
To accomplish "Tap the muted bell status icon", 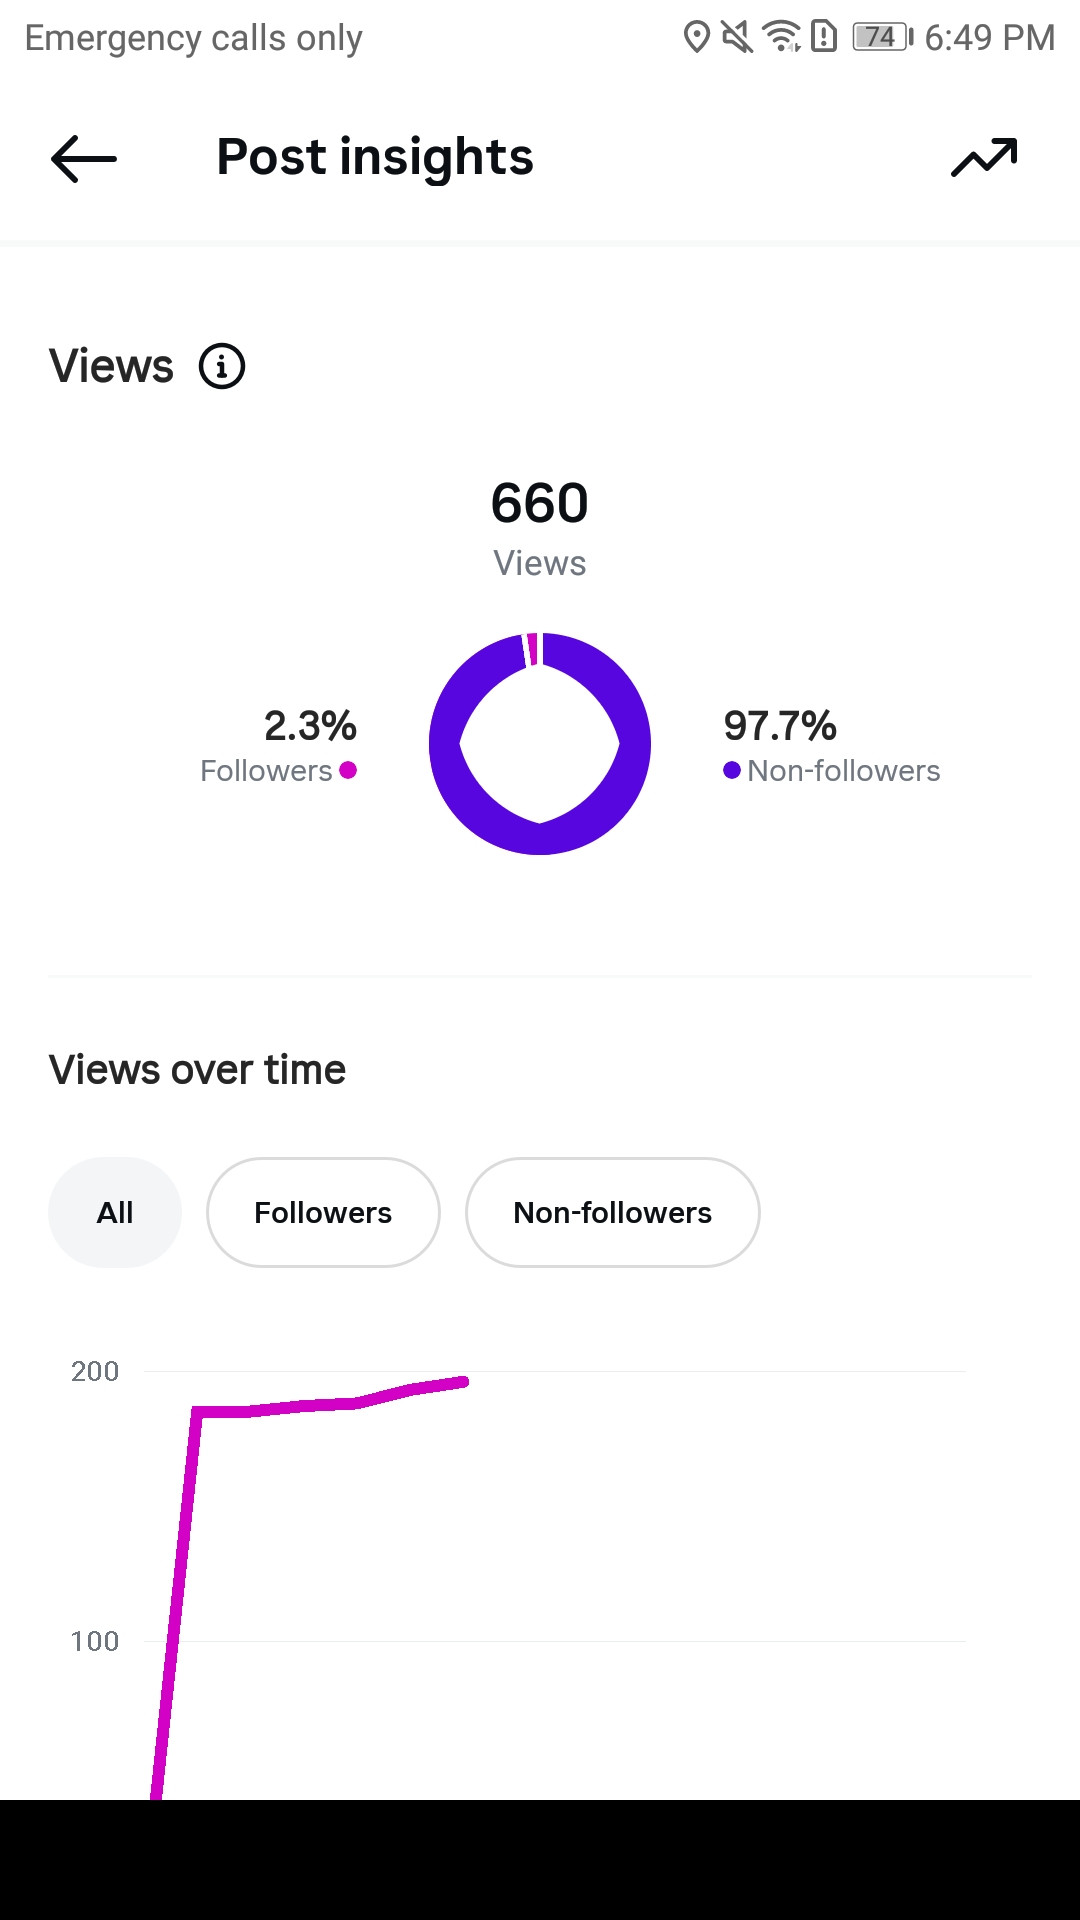I will 737,37.
